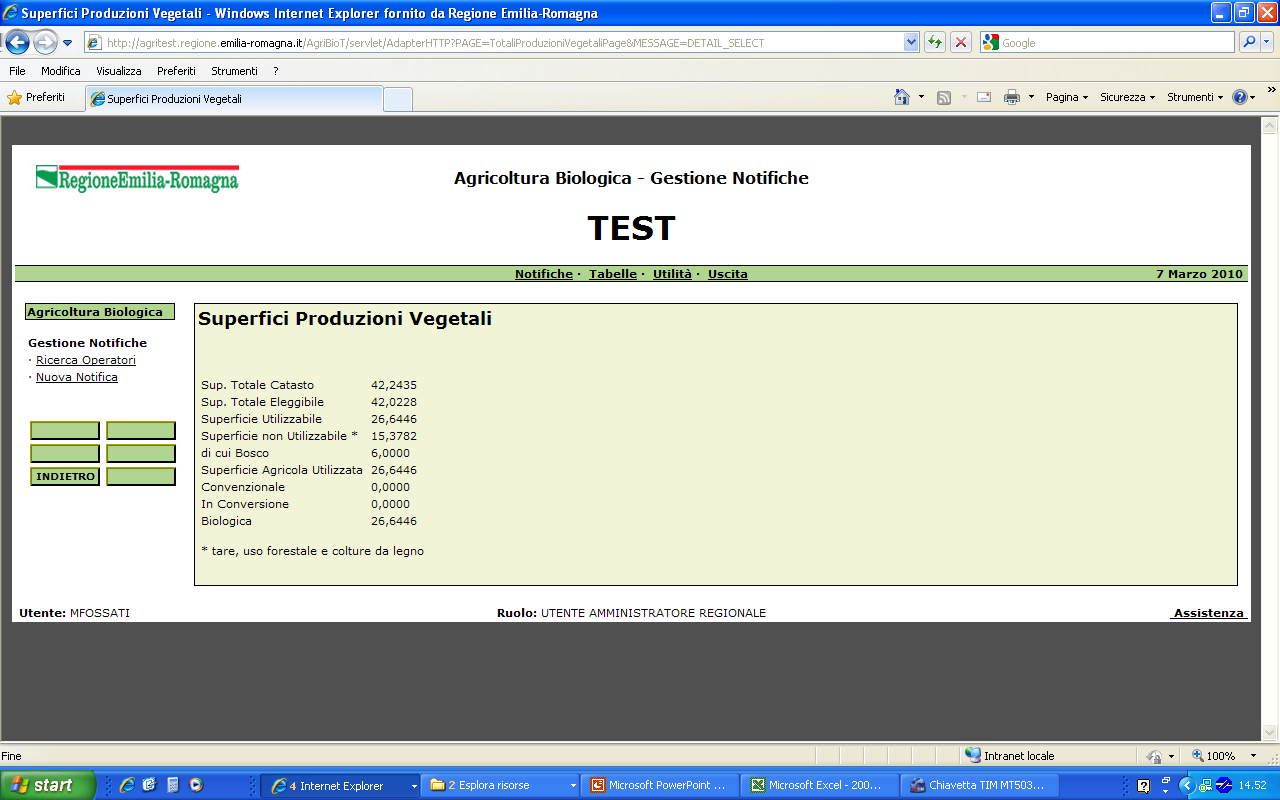Image resolution: width=1280 pixels, height=800 pixels.
Task: Click the Ricerca Operatori link
Action: pos(86,360)
